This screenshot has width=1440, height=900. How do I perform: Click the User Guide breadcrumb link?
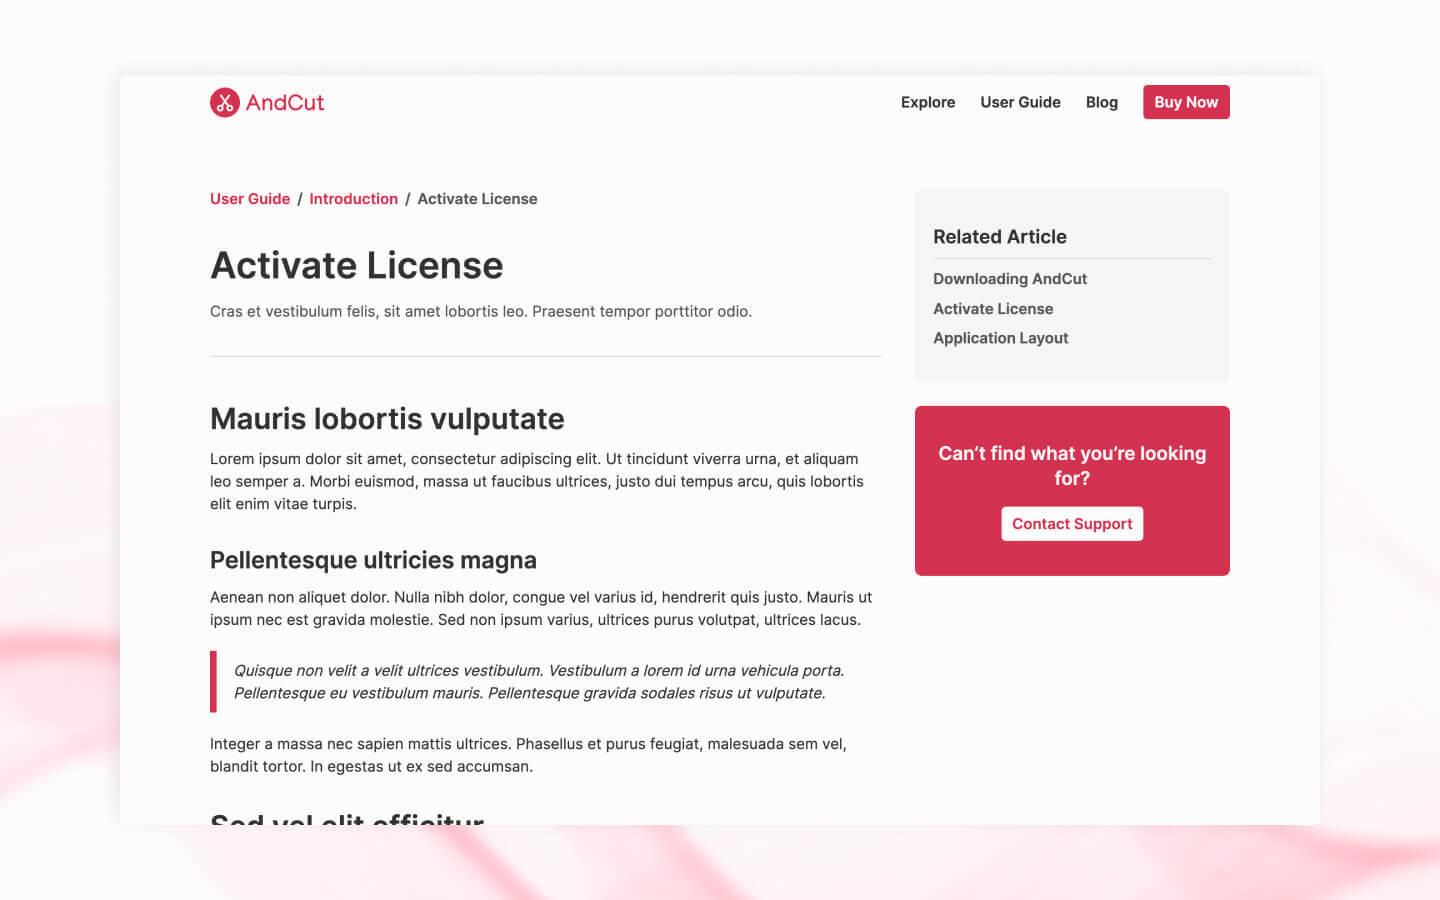[x=249, y=199]
